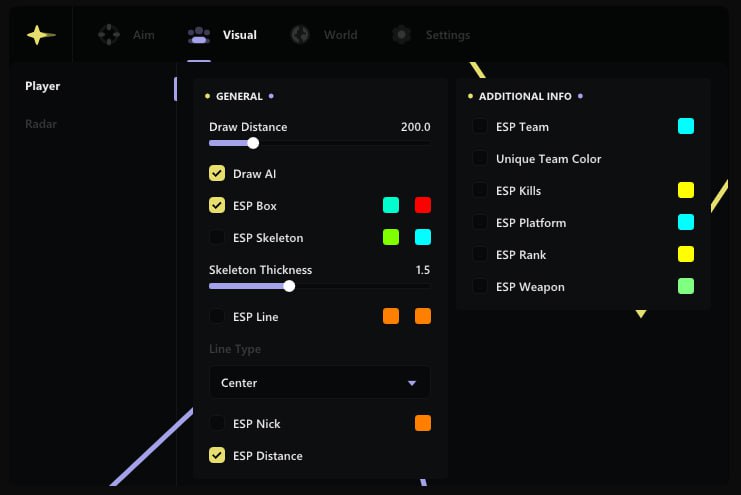Open the red ESP Box color swatch

pos(423,205)
